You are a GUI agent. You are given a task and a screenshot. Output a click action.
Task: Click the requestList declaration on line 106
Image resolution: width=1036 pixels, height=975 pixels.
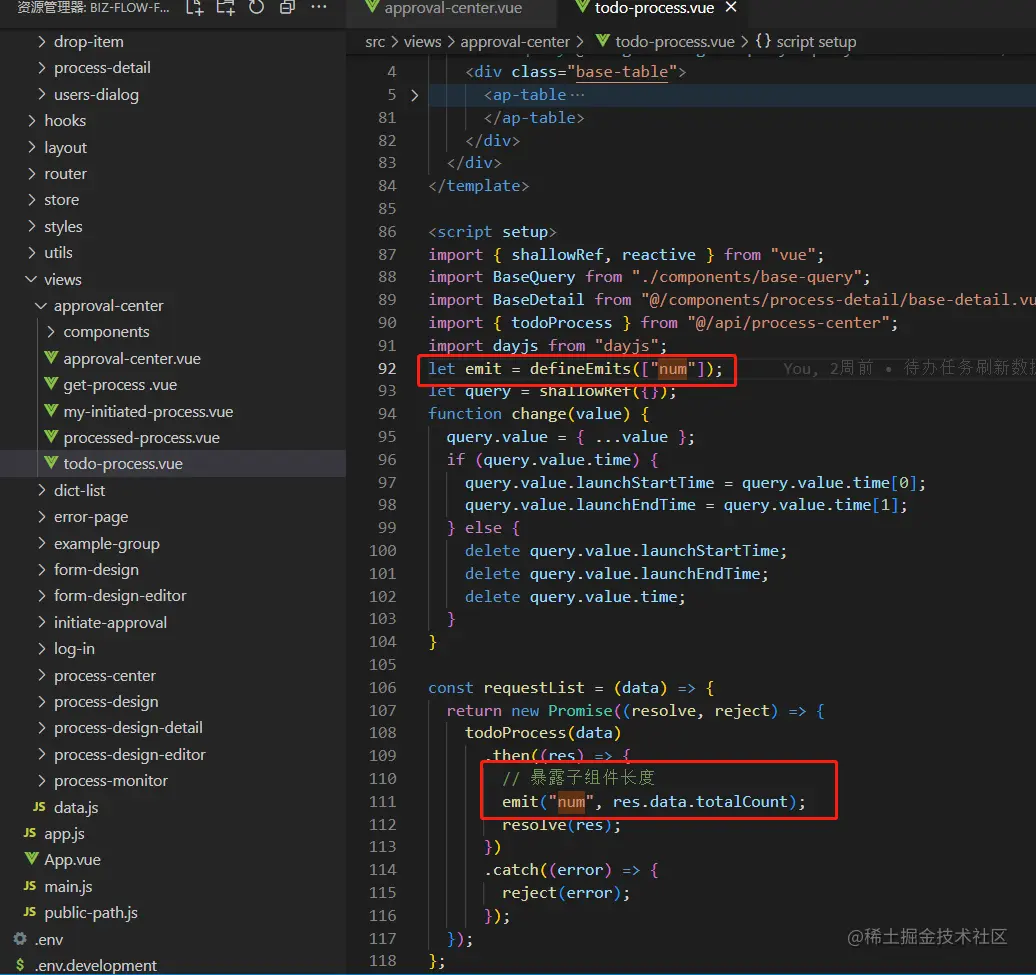click(x=534, y=688)
